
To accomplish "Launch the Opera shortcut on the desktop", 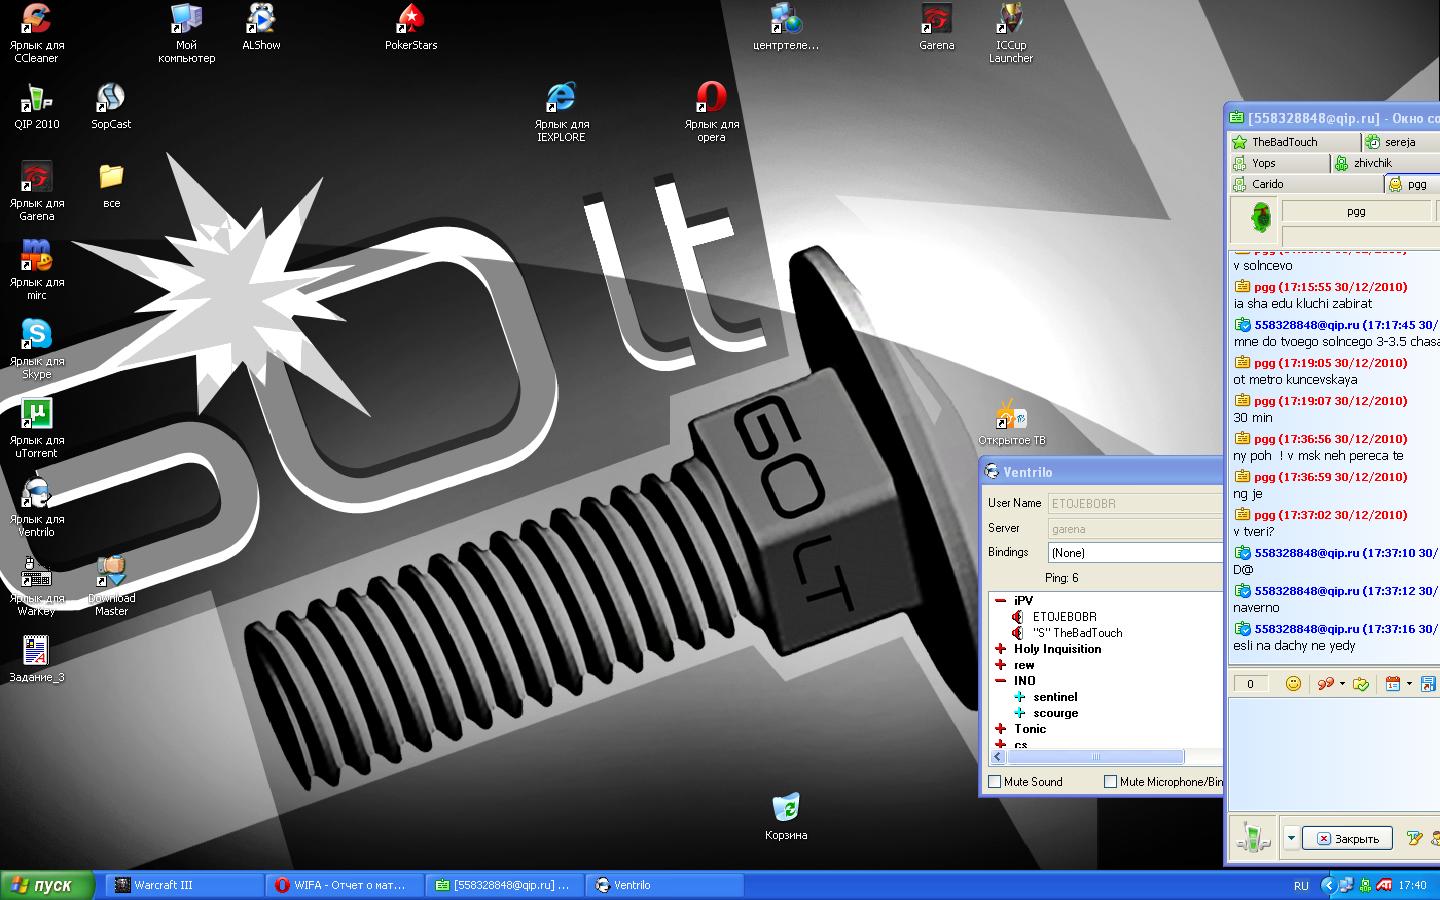I will point(711,112).
